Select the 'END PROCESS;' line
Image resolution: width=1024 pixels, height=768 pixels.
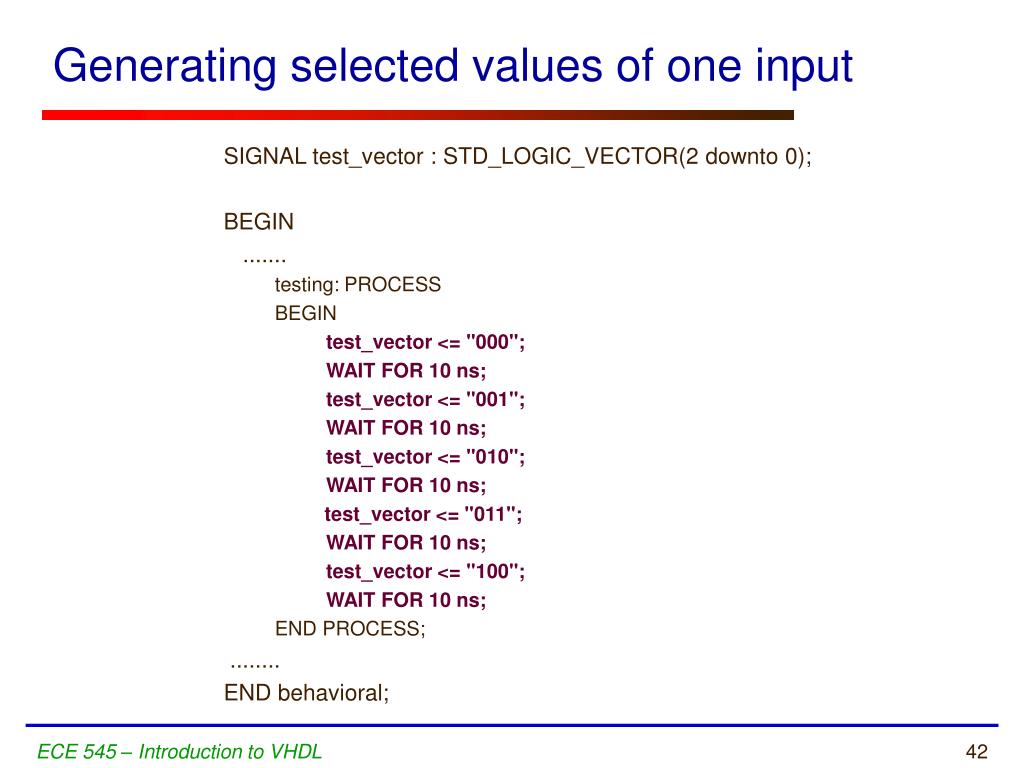tap(350, 629)
